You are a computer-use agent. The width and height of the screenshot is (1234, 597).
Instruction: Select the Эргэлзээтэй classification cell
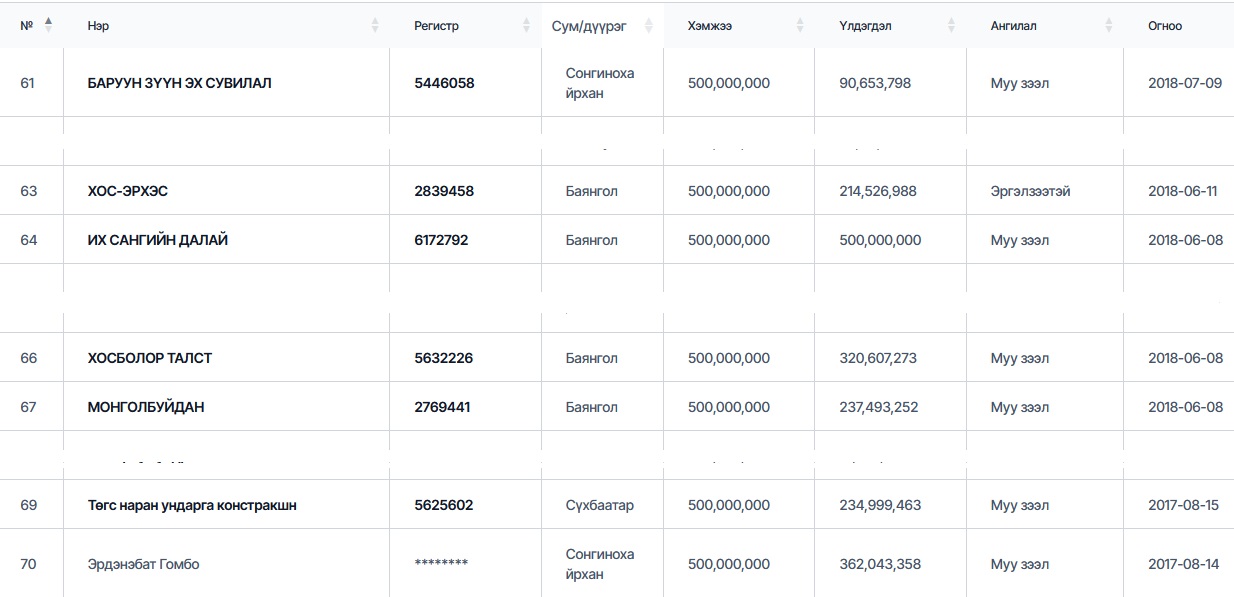(x=1030, y=191)
